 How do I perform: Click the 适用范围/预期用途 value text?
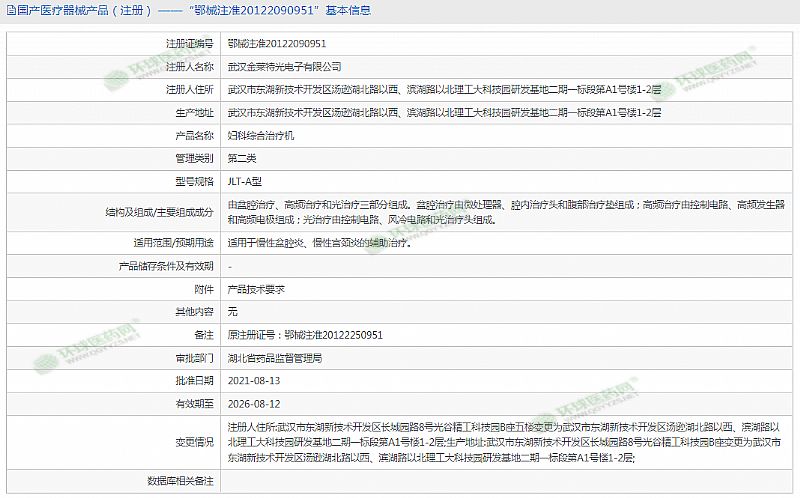(319, 243)
